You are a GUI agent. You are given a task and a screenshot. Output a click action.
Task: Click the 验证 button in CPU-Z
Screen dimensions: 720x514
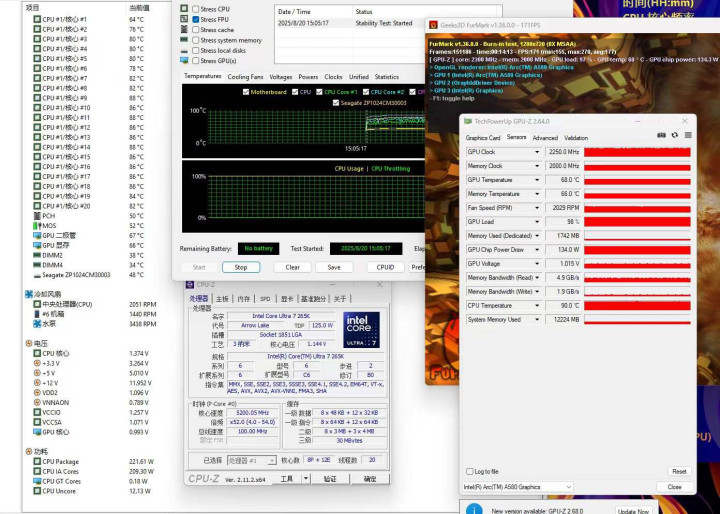[x=330, y=479]
